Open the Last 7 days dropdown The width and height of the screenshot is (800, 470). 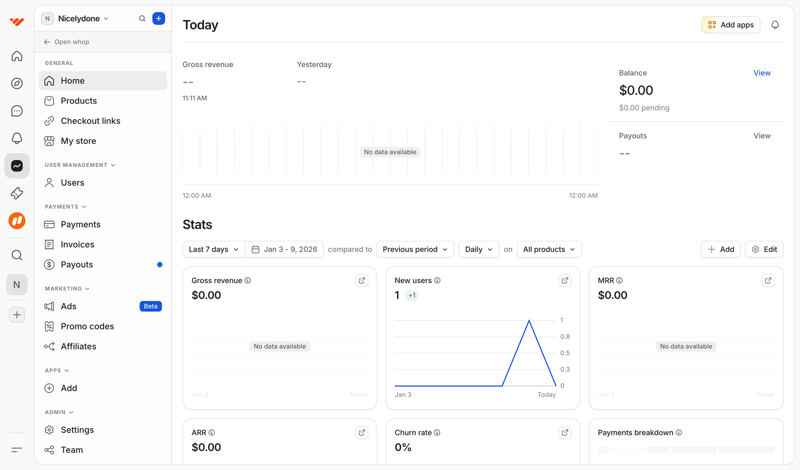point(213,250)
